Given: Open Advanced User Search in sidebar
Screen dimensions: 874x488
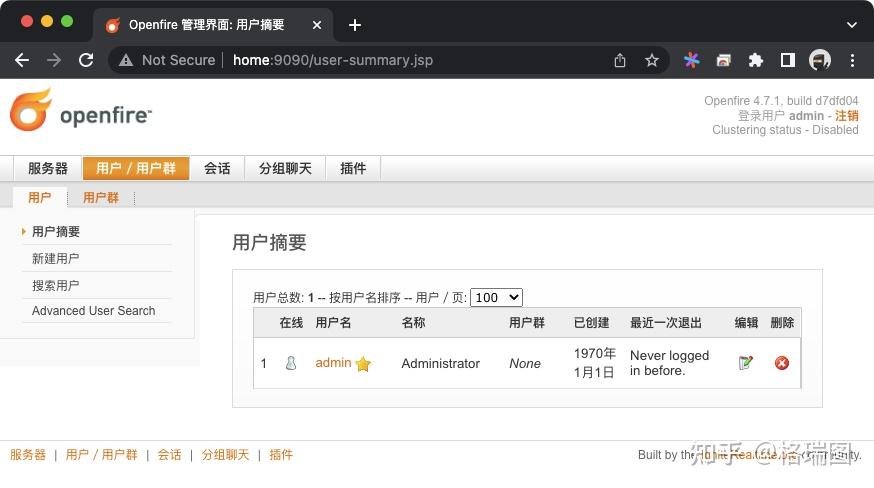Looking at the screenshot, I should click(x=94, y=311).
